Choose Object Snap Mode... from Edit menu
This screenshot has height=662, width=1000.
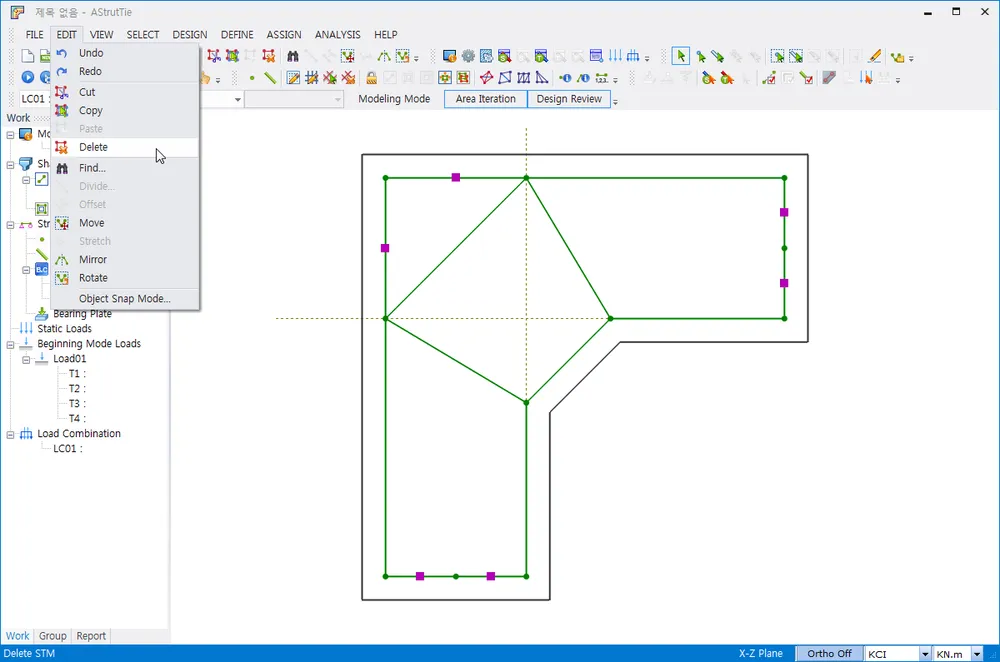[125, 298]
